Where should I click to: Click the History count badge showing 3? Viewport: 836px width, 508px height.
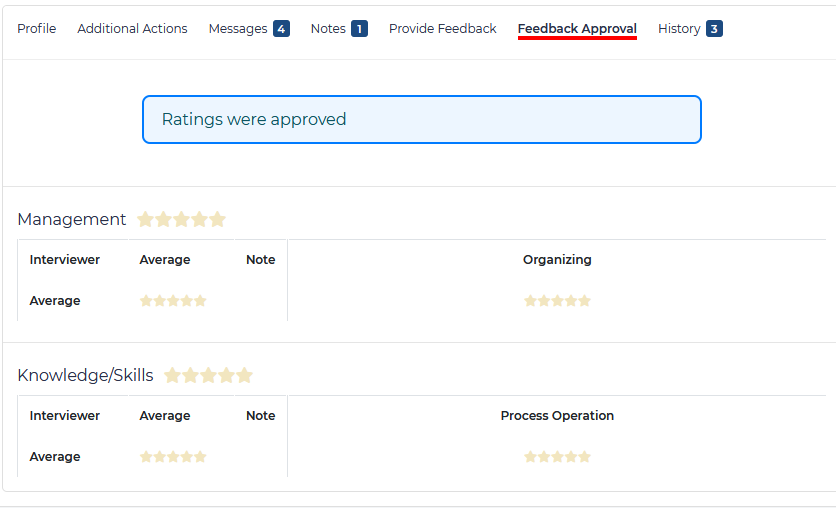(x=714, y=29)
